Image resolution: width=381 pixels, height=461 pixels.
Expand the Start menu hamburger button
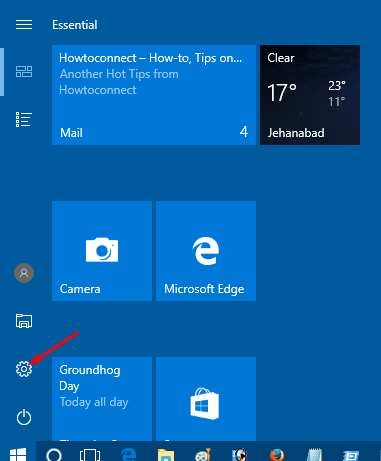(x=24, y=25)
